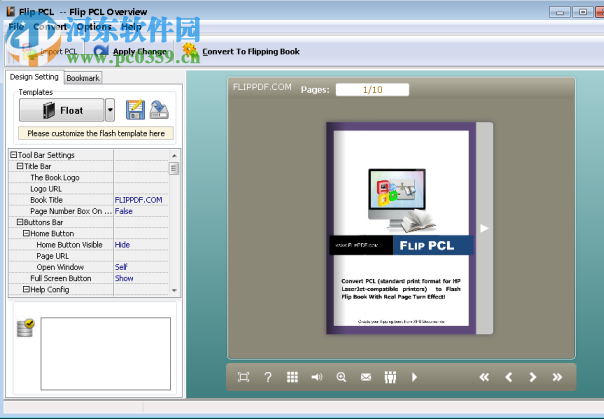This screenshot has width=604, height=420.
Task: Open the File menu
Action: 16,27
